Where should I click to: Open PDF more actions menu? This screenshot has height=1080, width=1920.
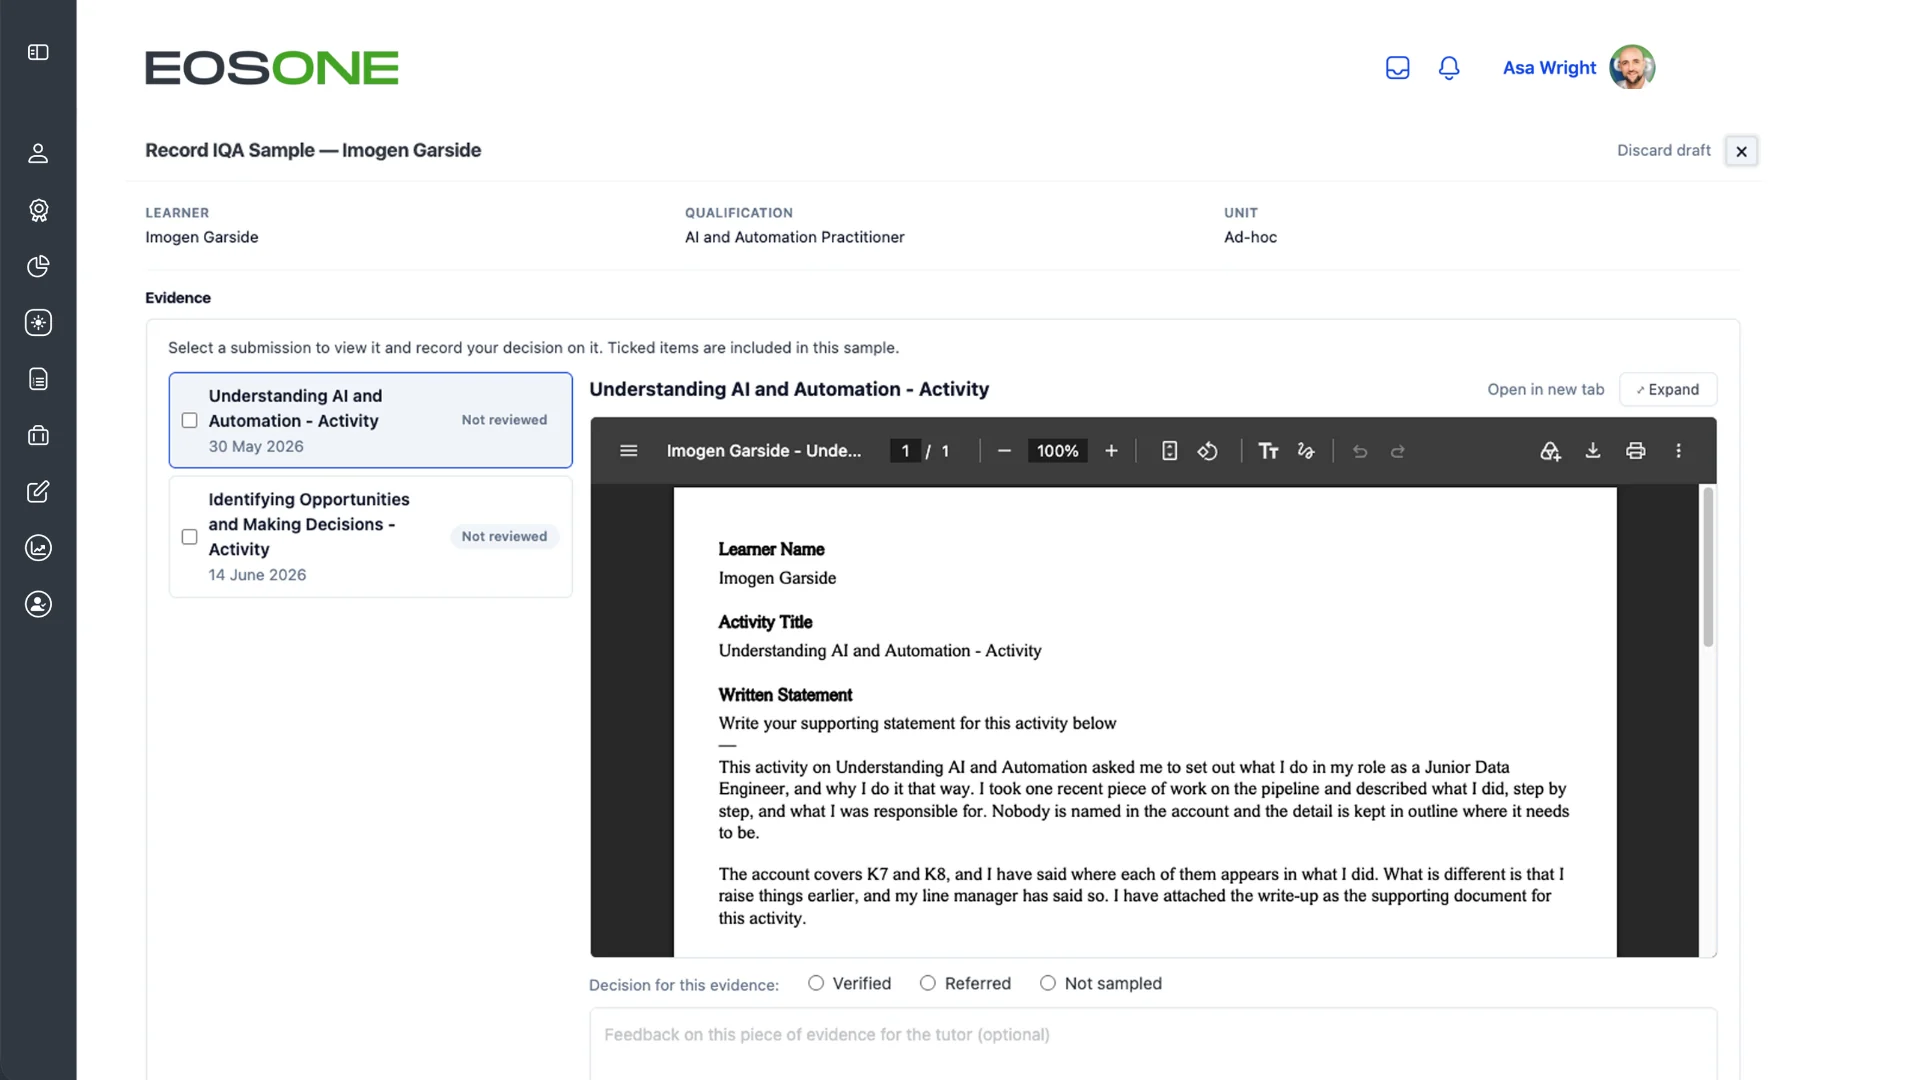1679,451
